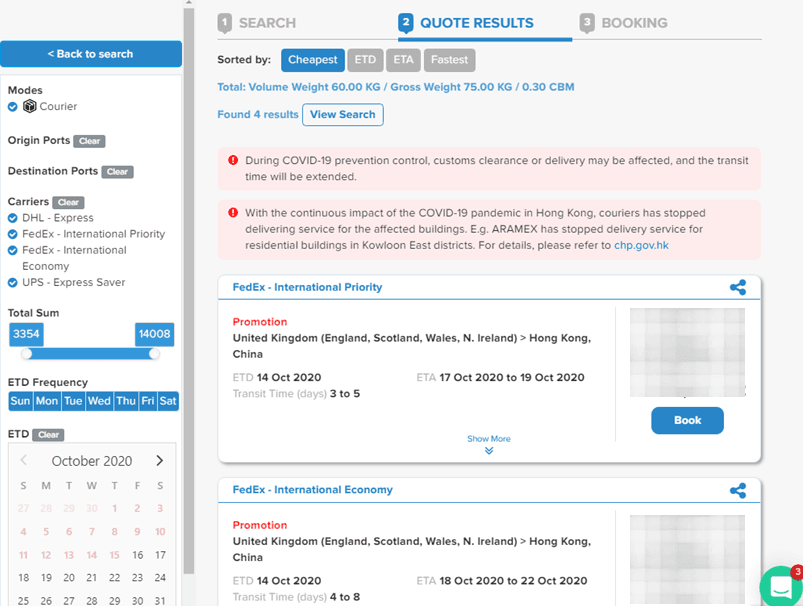
Task: Go to next month in calendar
Action: pyautogui.click(x=159, y=461)
